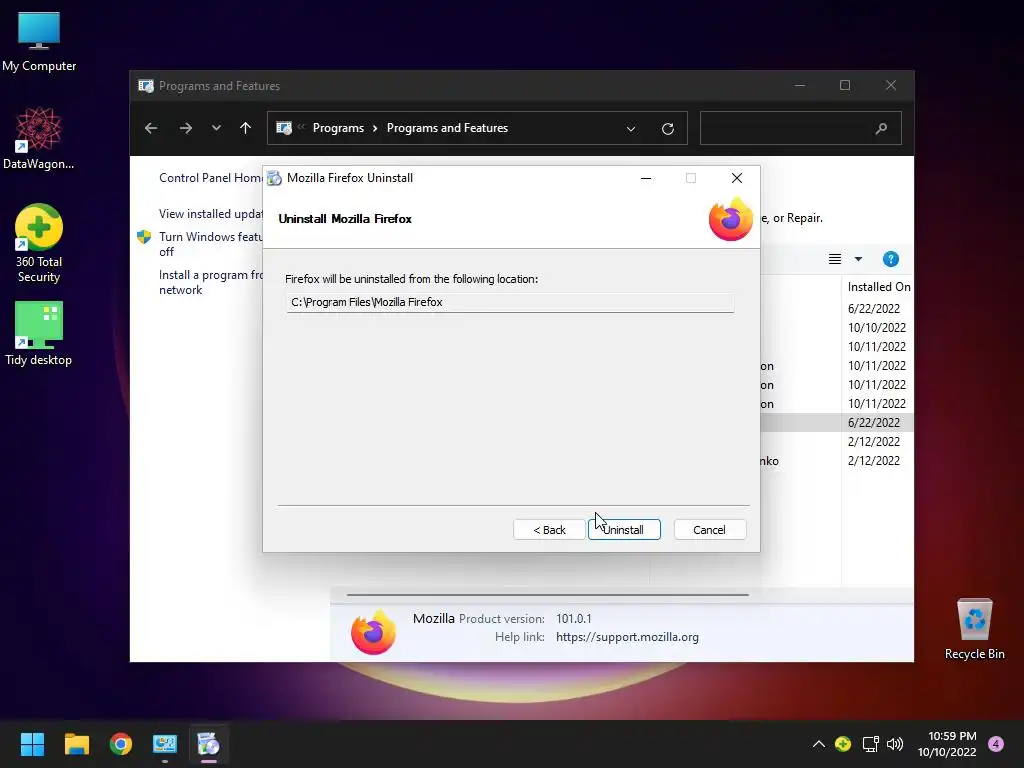Switch to the Firefox uninstaller taskbar icon
This screenshot has width=1024, height=768.
[208, 744]
